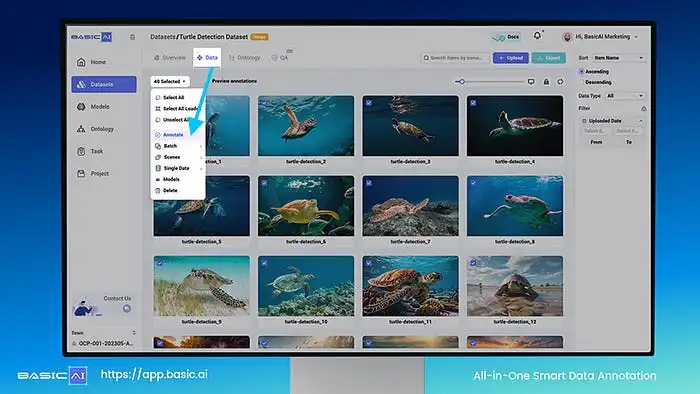Click the Export button
This screenshot has width=700, height=394.
click(549, 58)
